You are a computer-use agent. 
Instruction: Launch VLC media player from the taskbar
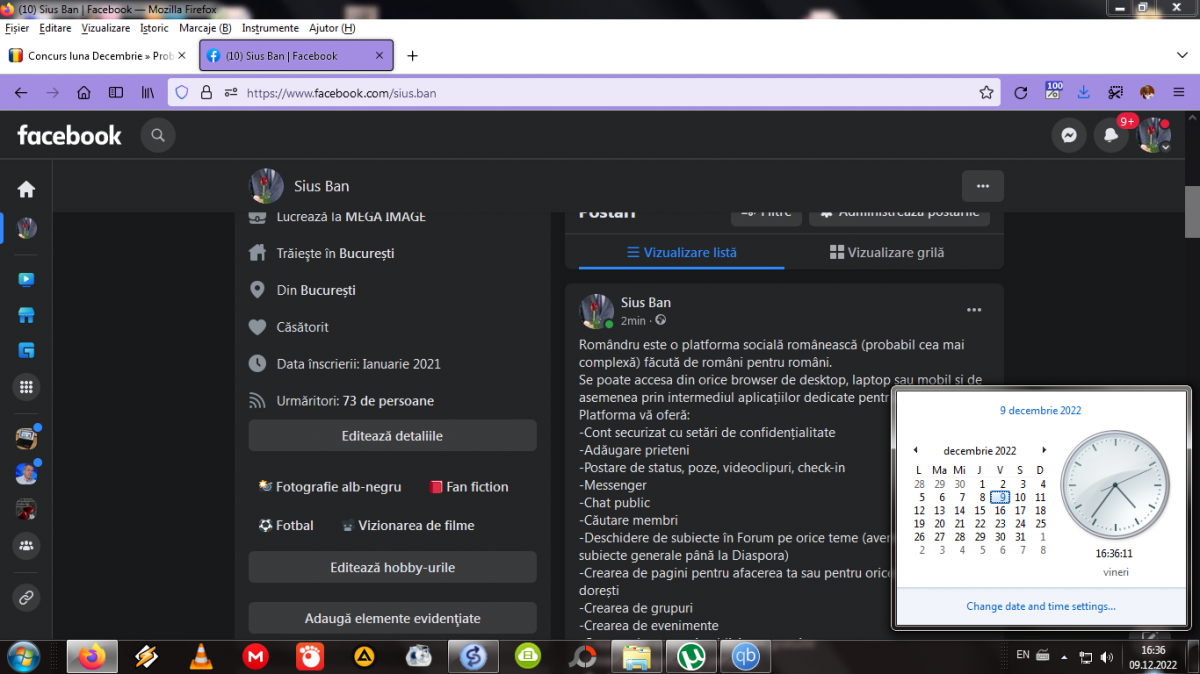(201, 656)
